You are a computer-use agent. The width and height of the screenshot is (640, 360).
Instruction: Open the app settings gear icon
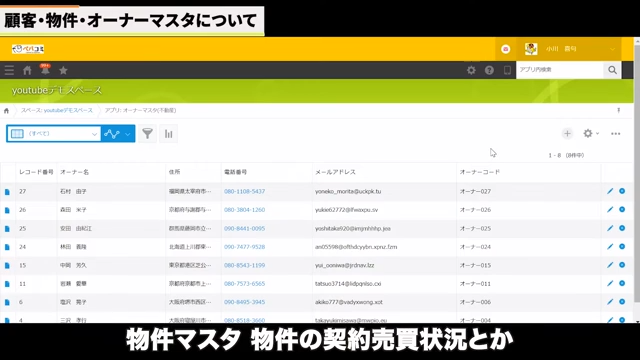coord(588,133)
